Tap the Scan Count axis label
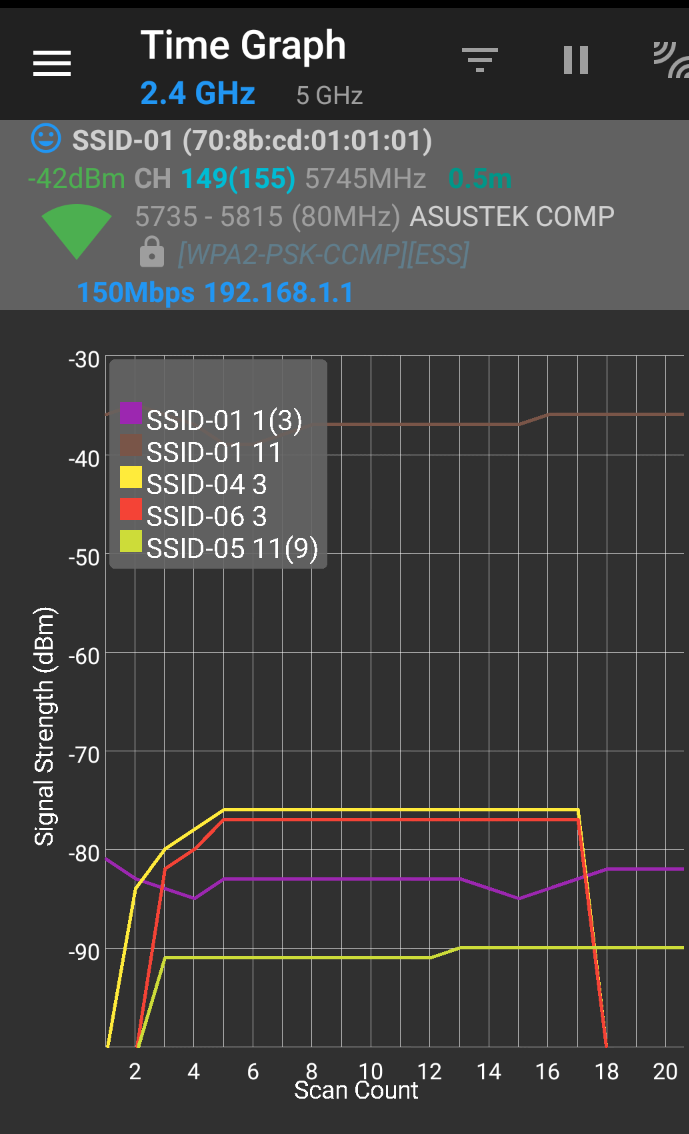This screenshot has width=689, height=1134. coord(356,1090)
